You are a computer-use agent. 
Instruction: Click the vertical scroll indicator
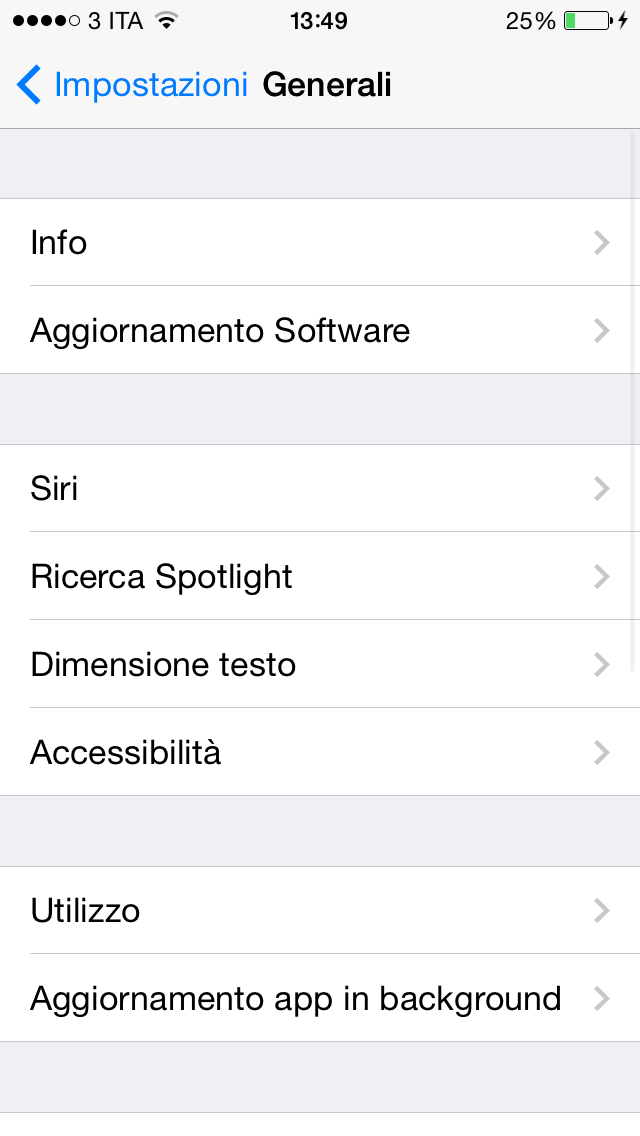click(634, 400)
